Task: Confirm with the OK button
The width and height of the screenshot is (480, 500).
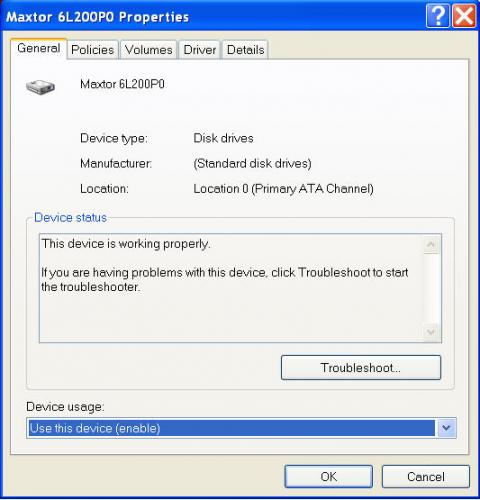Action: pos(329,477)
